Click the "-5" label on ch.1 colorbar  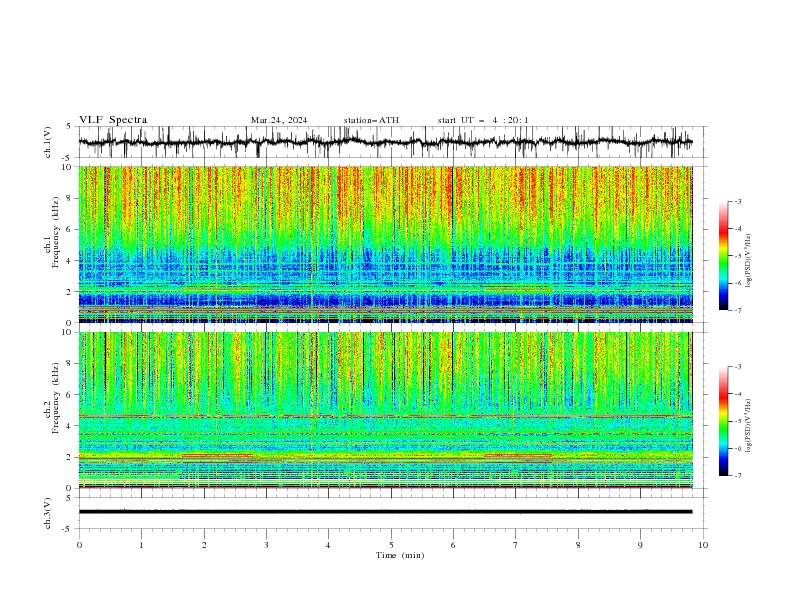(737, 256)
